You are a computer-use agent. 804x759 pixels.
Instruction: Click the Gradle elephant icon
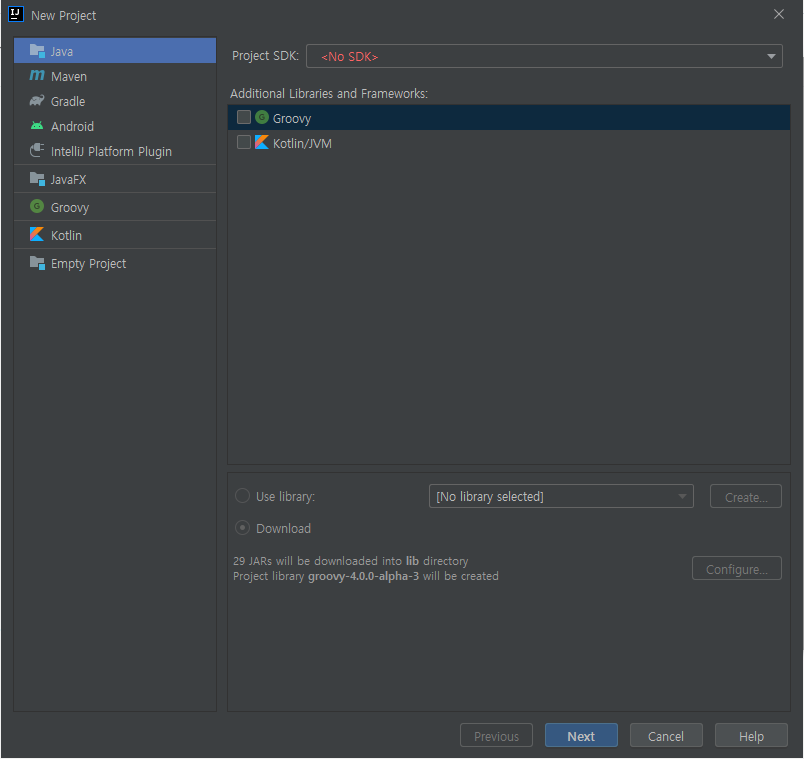[x=37, y=101]
